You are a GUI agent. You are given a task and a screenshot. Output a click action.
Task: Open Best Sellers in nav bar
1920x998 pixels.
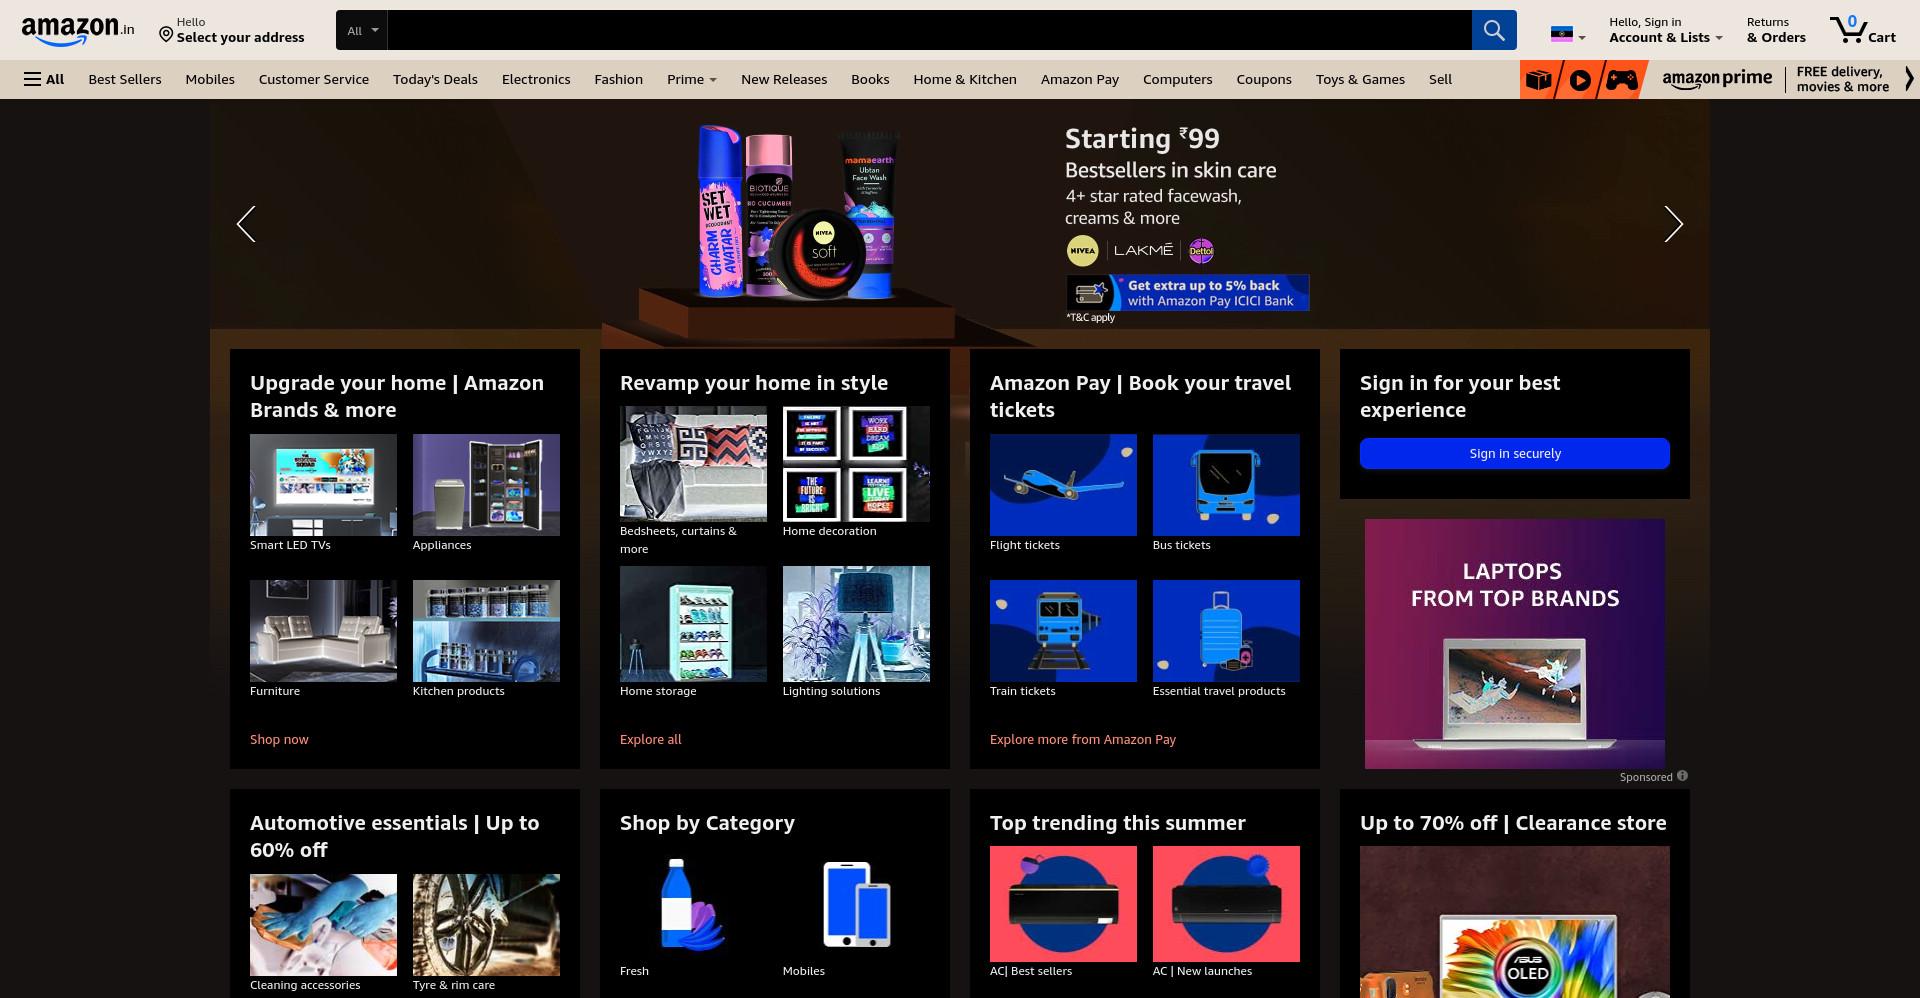pos(125,79)
